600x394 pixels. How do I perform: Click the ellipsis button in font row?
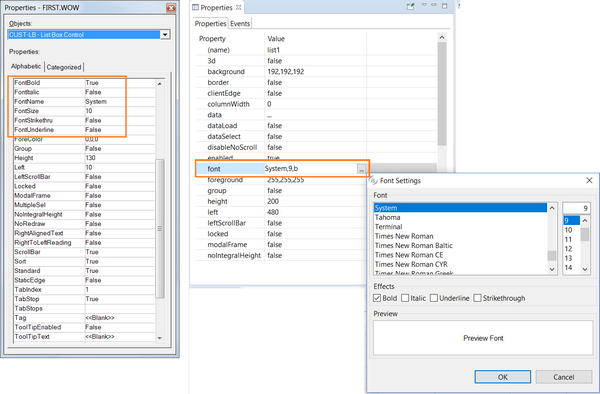tap(361, 169)
